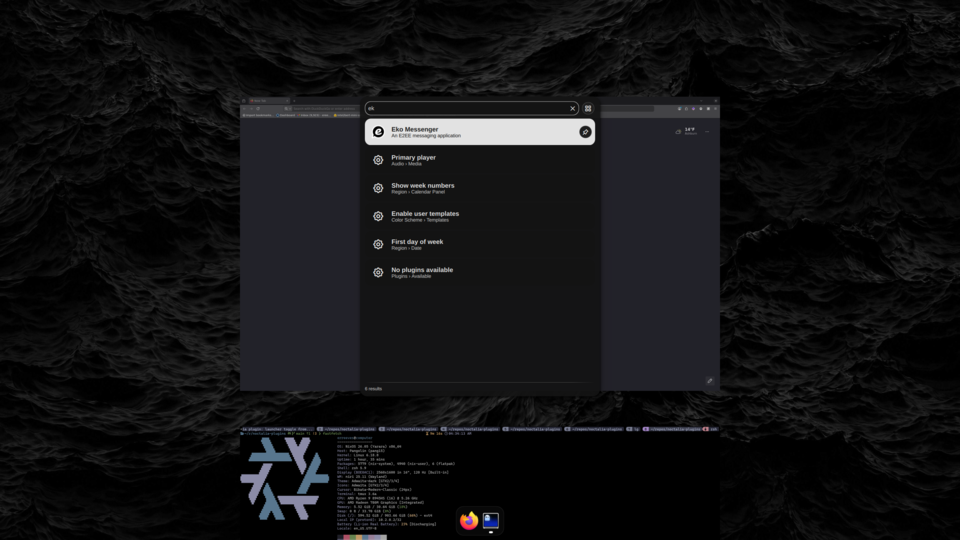The height and width of the screenshot is (540, 960).
Task: Select the first tmux tab 'launcher toggle'
Action: tap(277, 429)
